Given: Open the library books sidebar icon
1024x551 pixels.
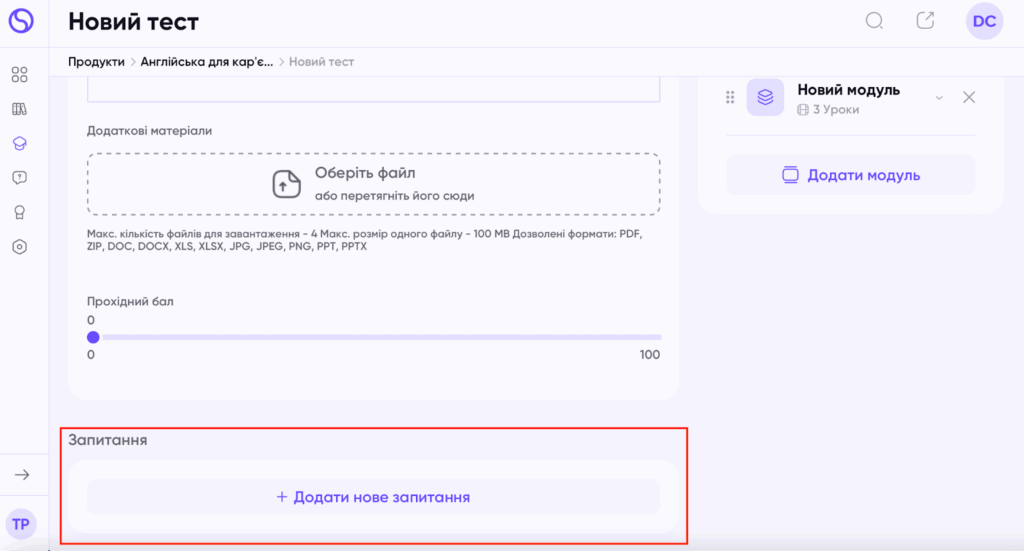Looking at the screenshot, I should coord(20,109).
